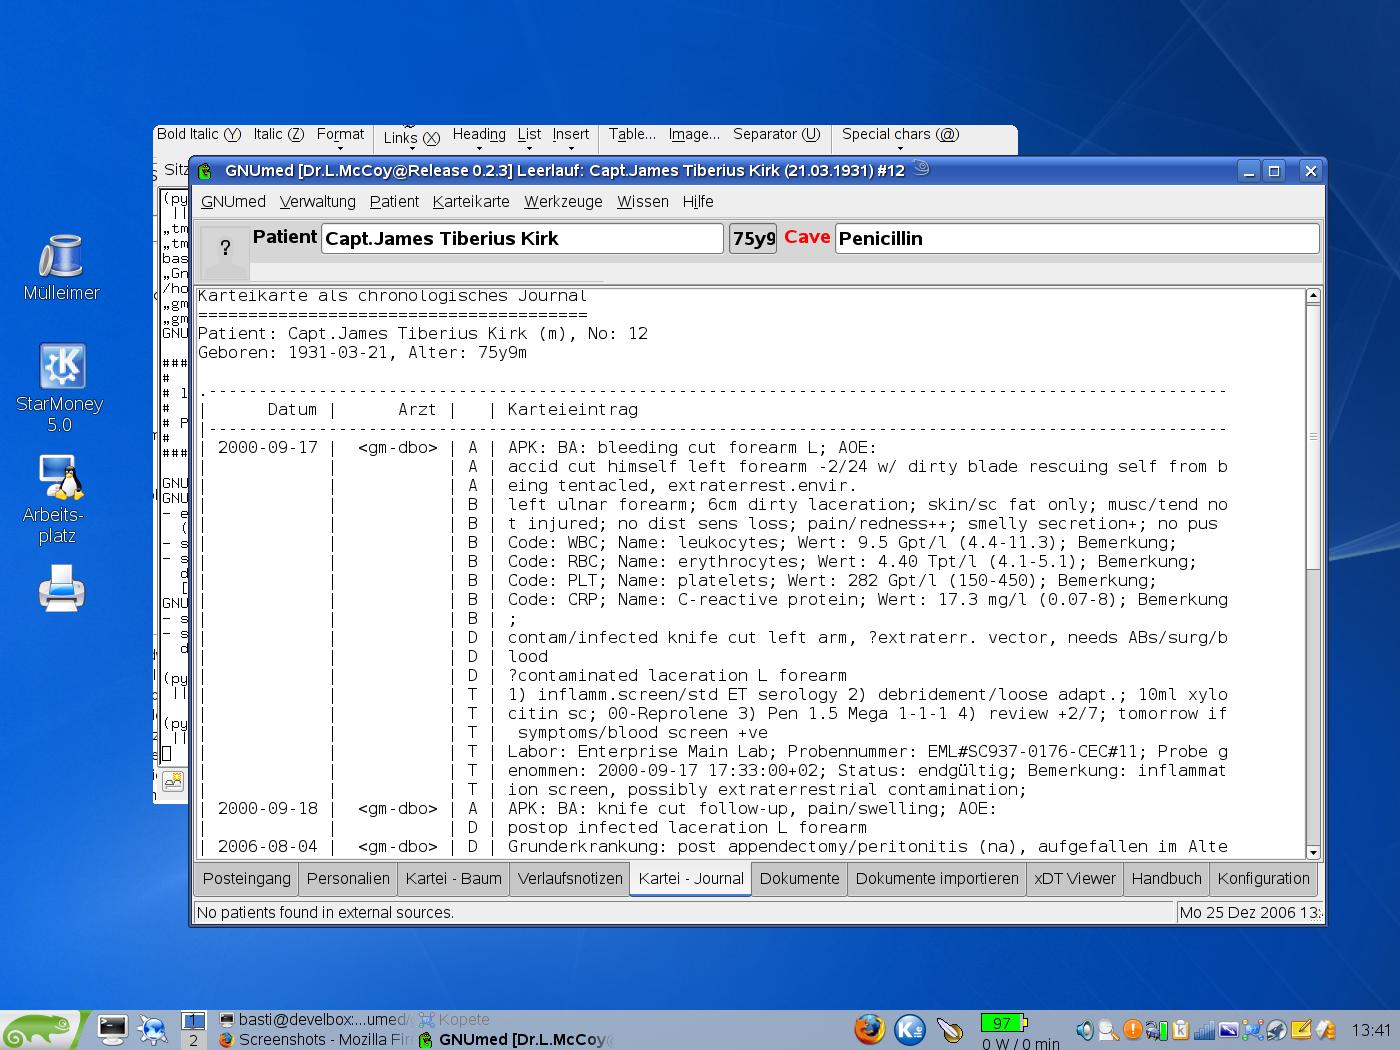Select the Kartei - Journal tab
This screenshot has height=1050, width=1400.
click(x=691, y=878)
